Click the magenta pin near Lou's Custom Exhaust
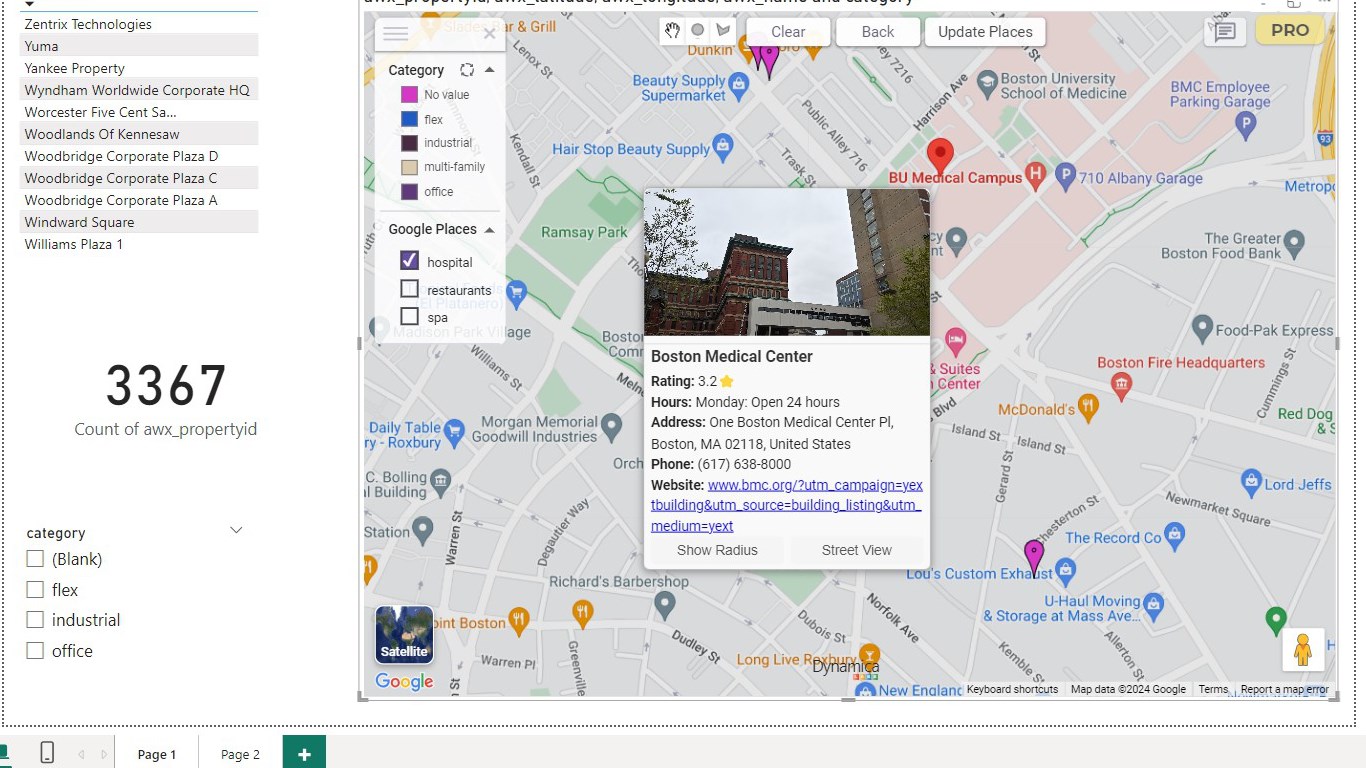This screenshot has height=768, width=1366. point(1034,557)
